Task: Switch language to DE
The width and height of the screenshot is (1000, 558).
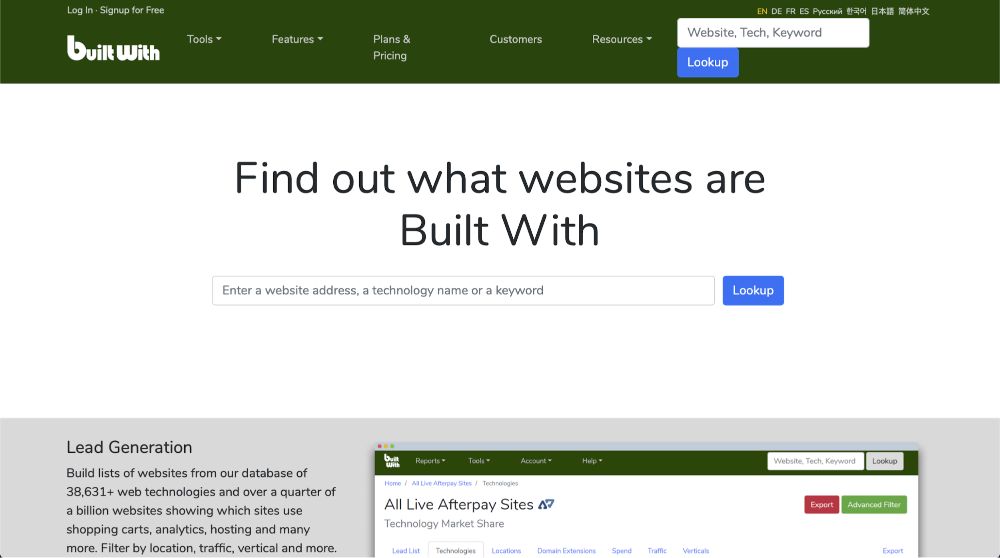Action: coord(776,11)
